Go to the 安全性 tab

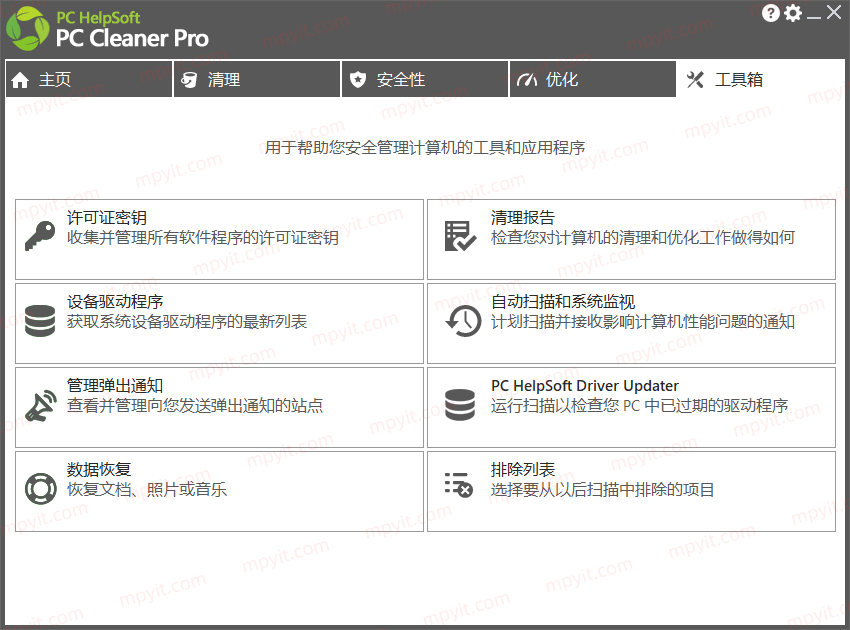(x=425, y=79)
